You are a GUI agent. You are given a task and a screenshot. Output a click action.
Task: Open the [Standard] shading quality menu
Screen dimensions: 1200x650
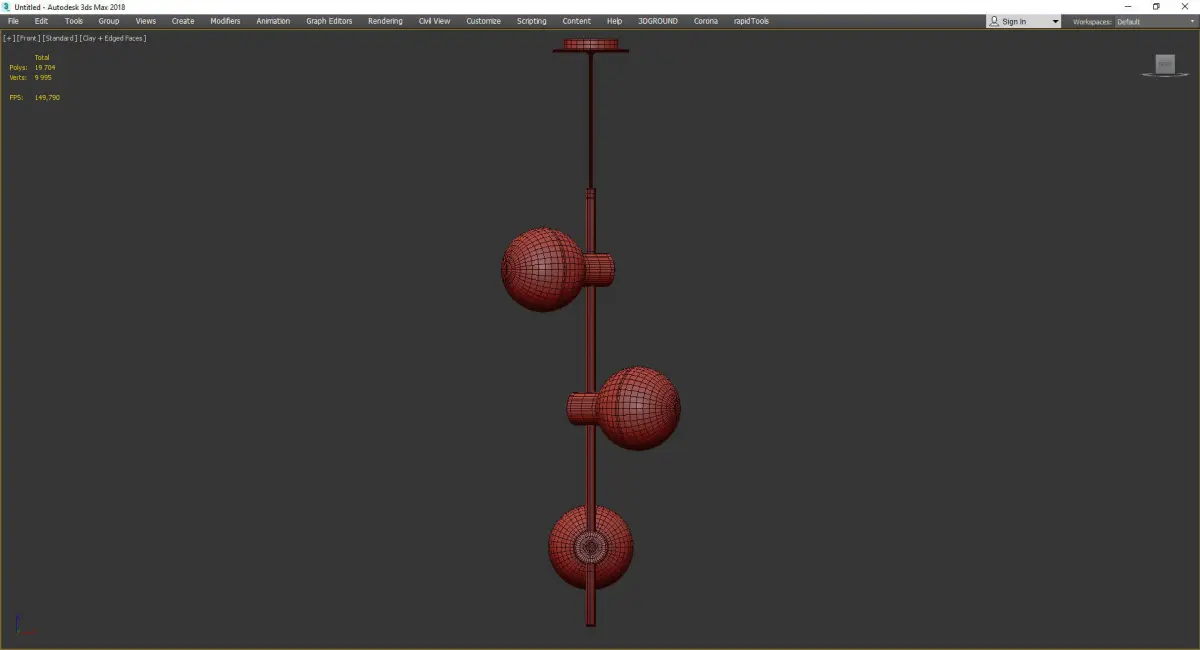tap(60, 38)
